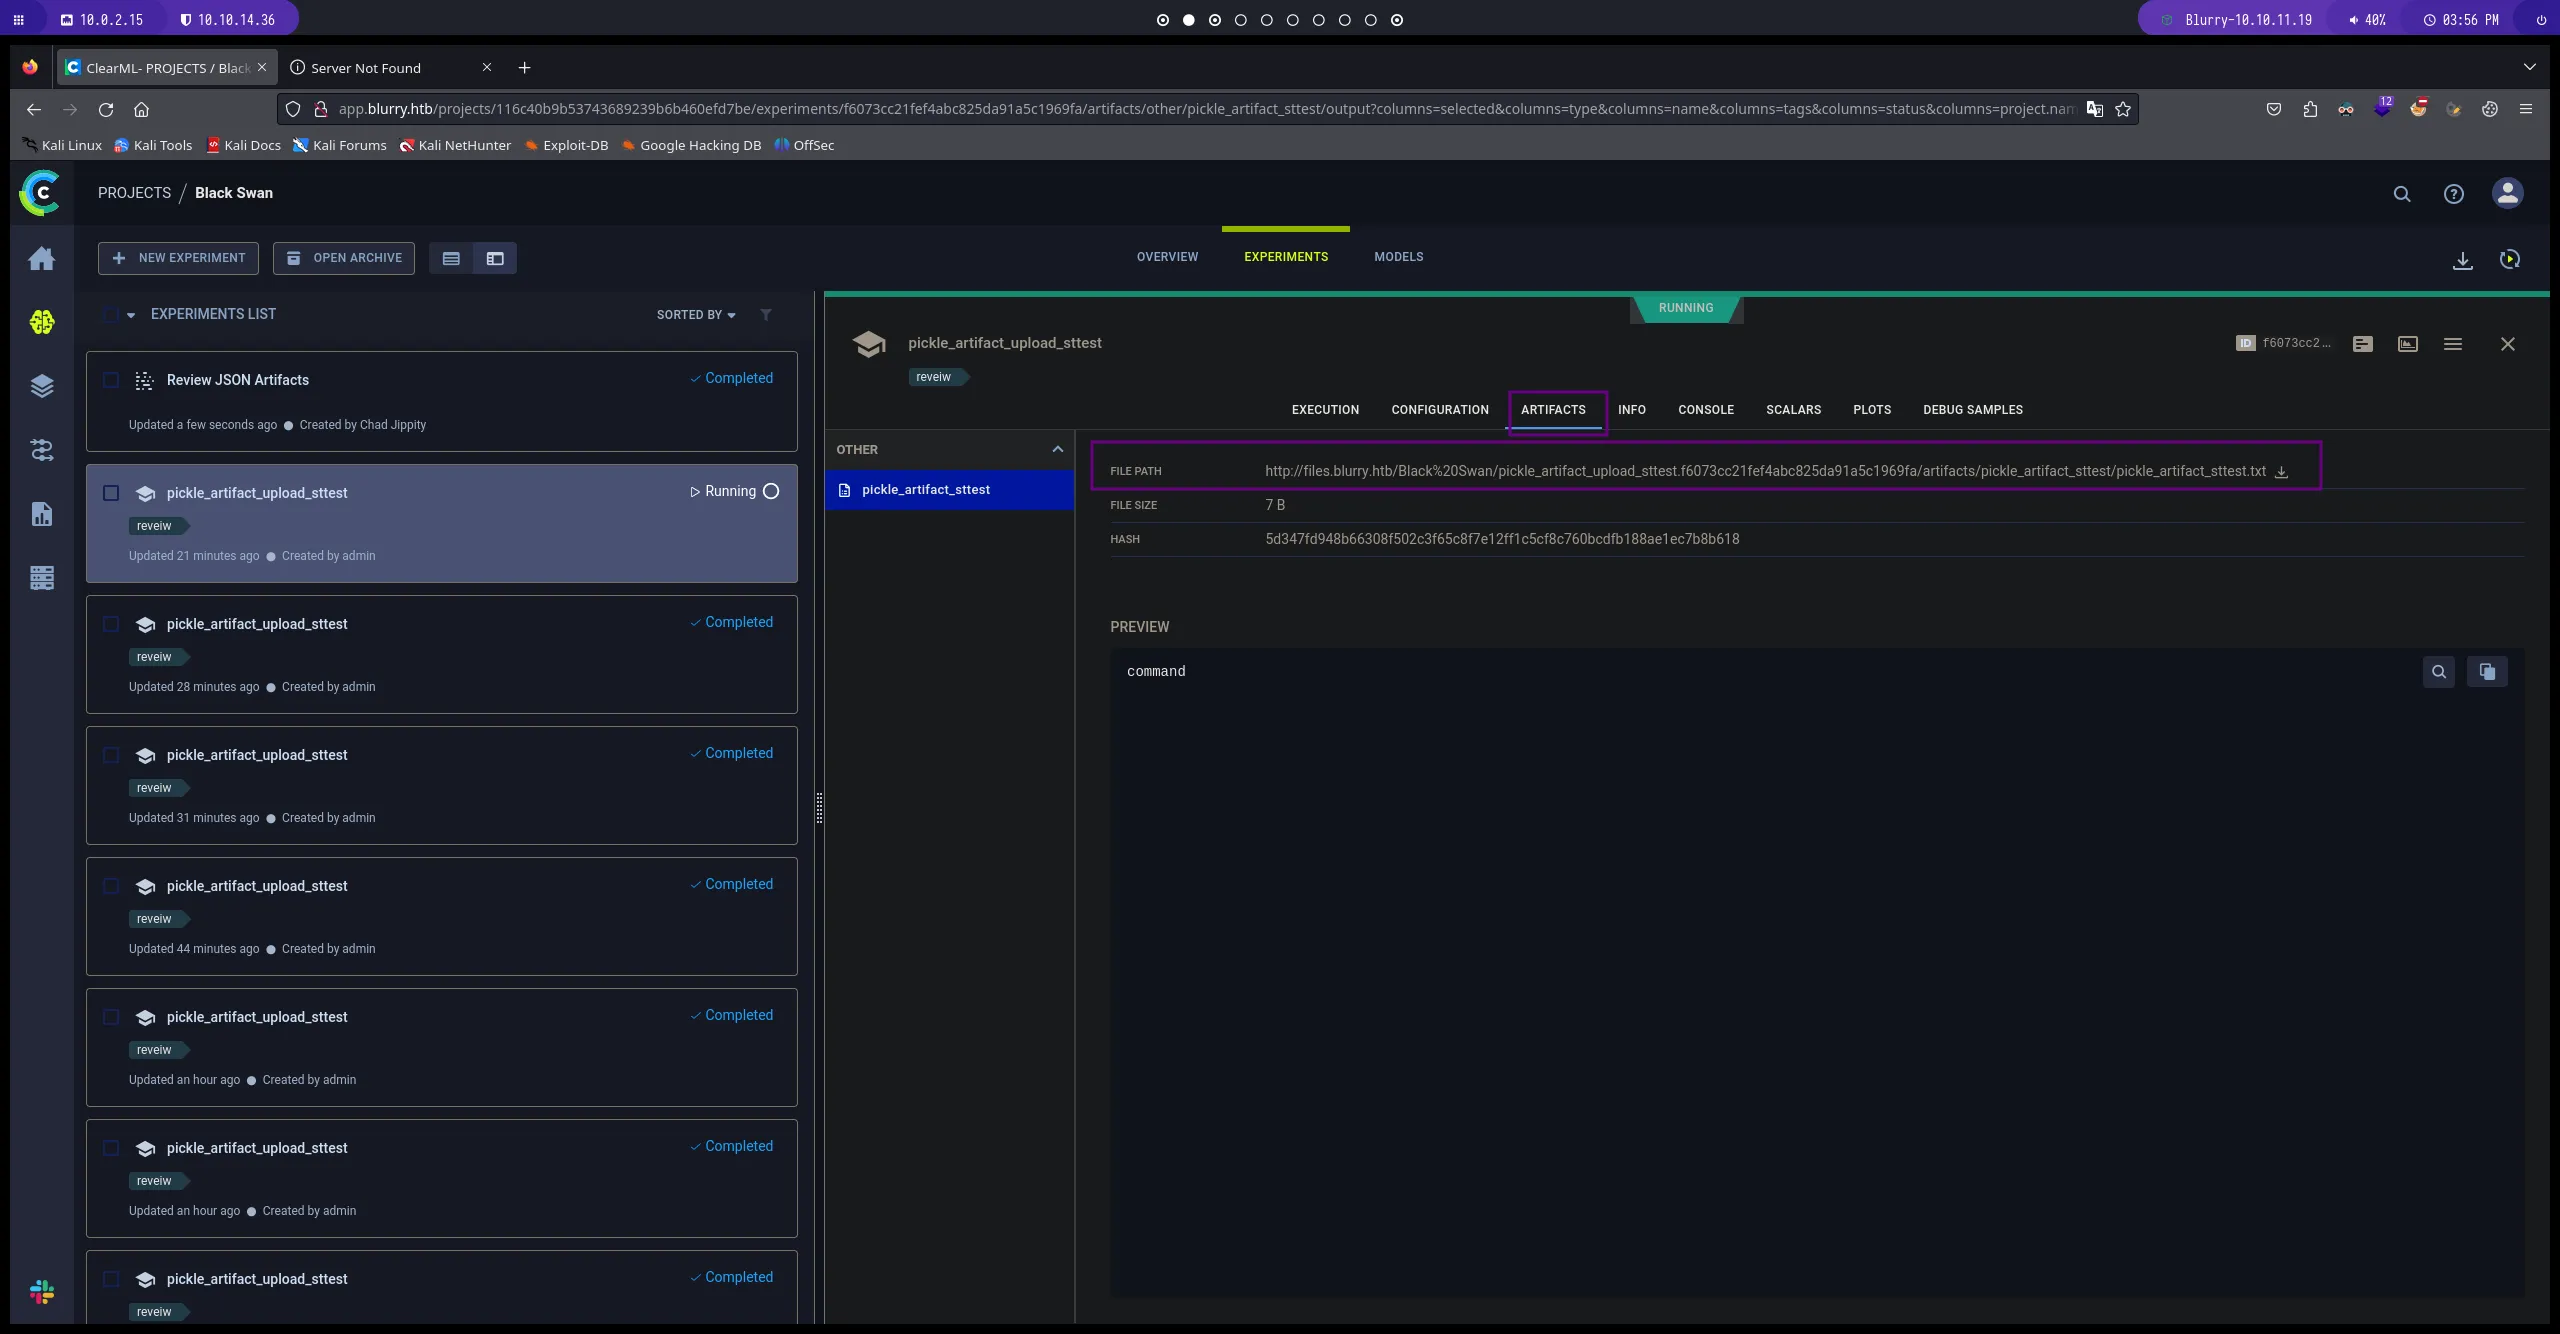Expand the select-all dropdown arrow next to Experiments List
Screen dimensions: 2560x1334
click(x=131, y=315)
